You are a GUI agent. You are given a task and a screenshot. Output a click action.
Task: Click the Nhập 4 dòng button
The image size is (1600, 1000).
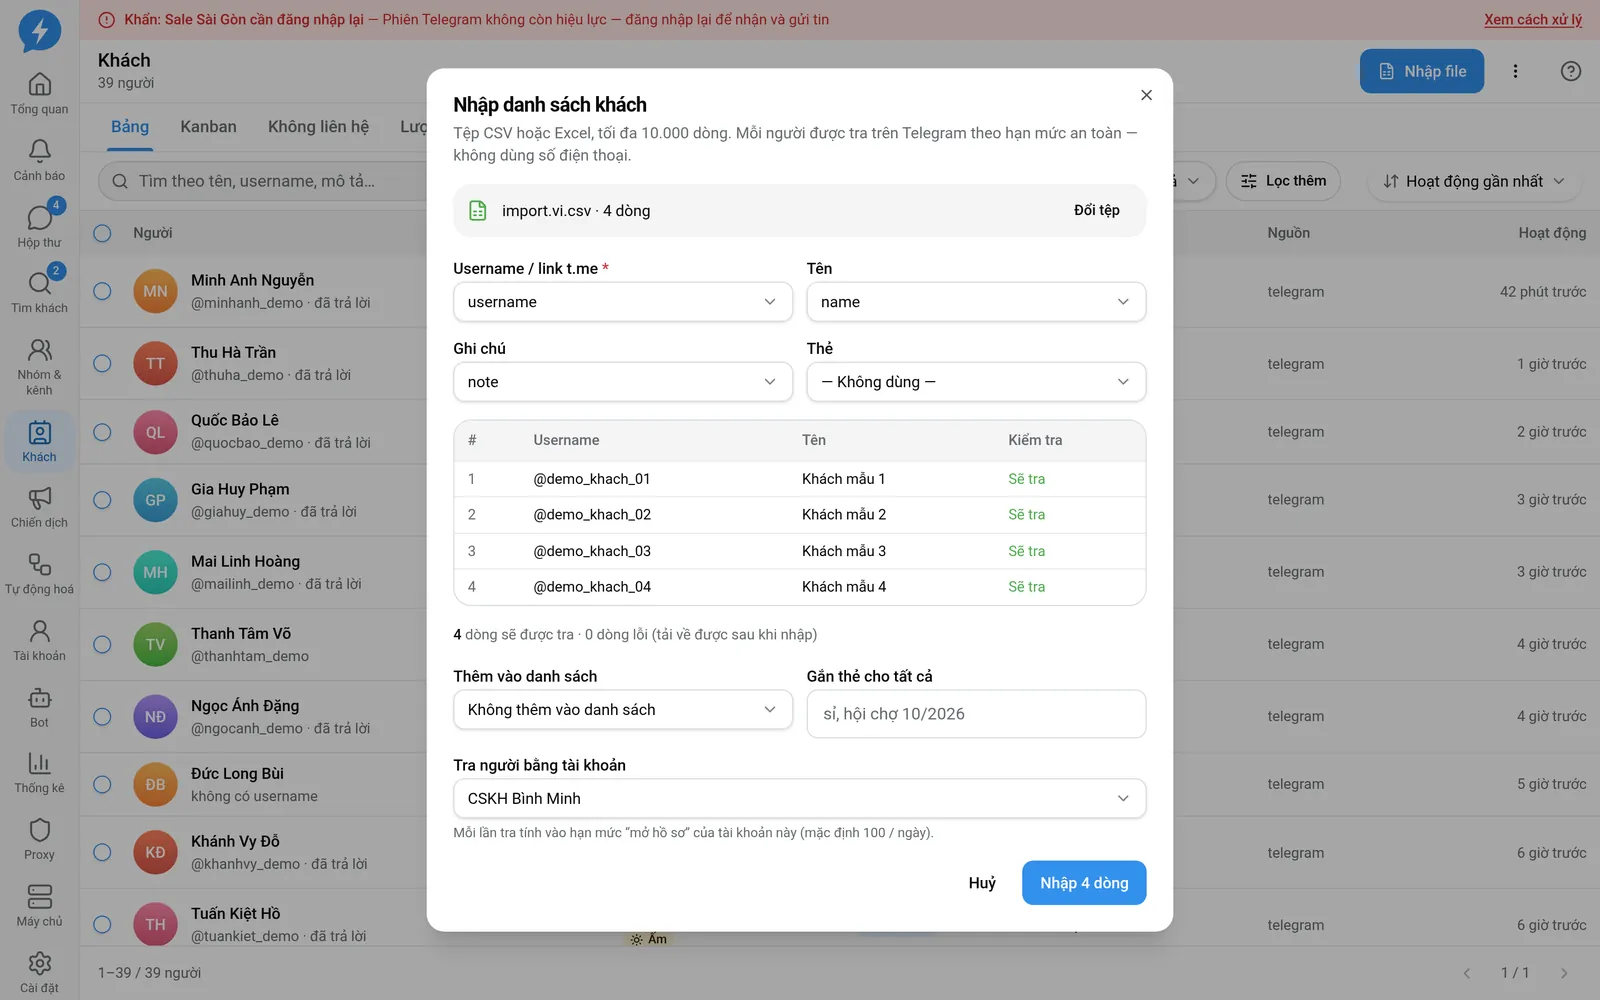pyautogui.click(x=1084, y=883)
